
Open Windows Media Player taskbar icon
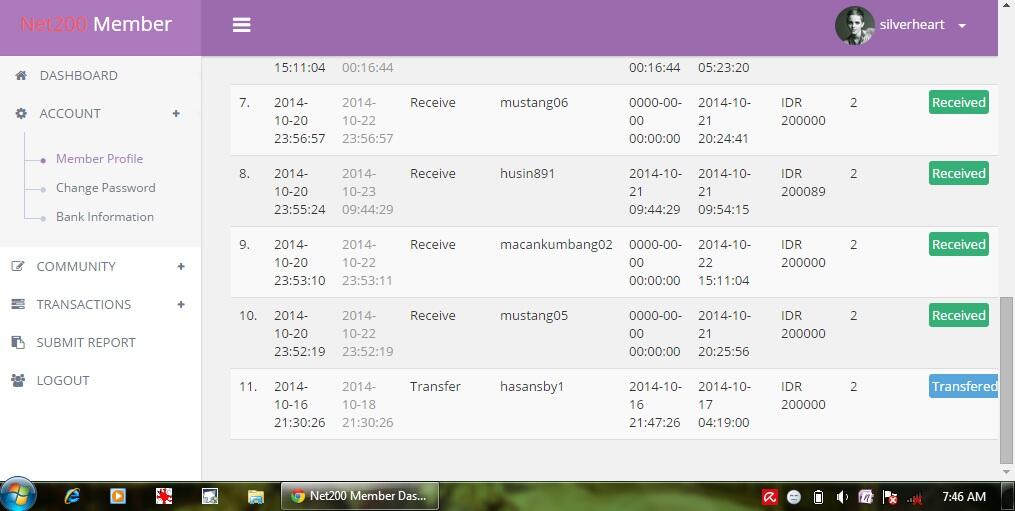[x=118, y=497]
